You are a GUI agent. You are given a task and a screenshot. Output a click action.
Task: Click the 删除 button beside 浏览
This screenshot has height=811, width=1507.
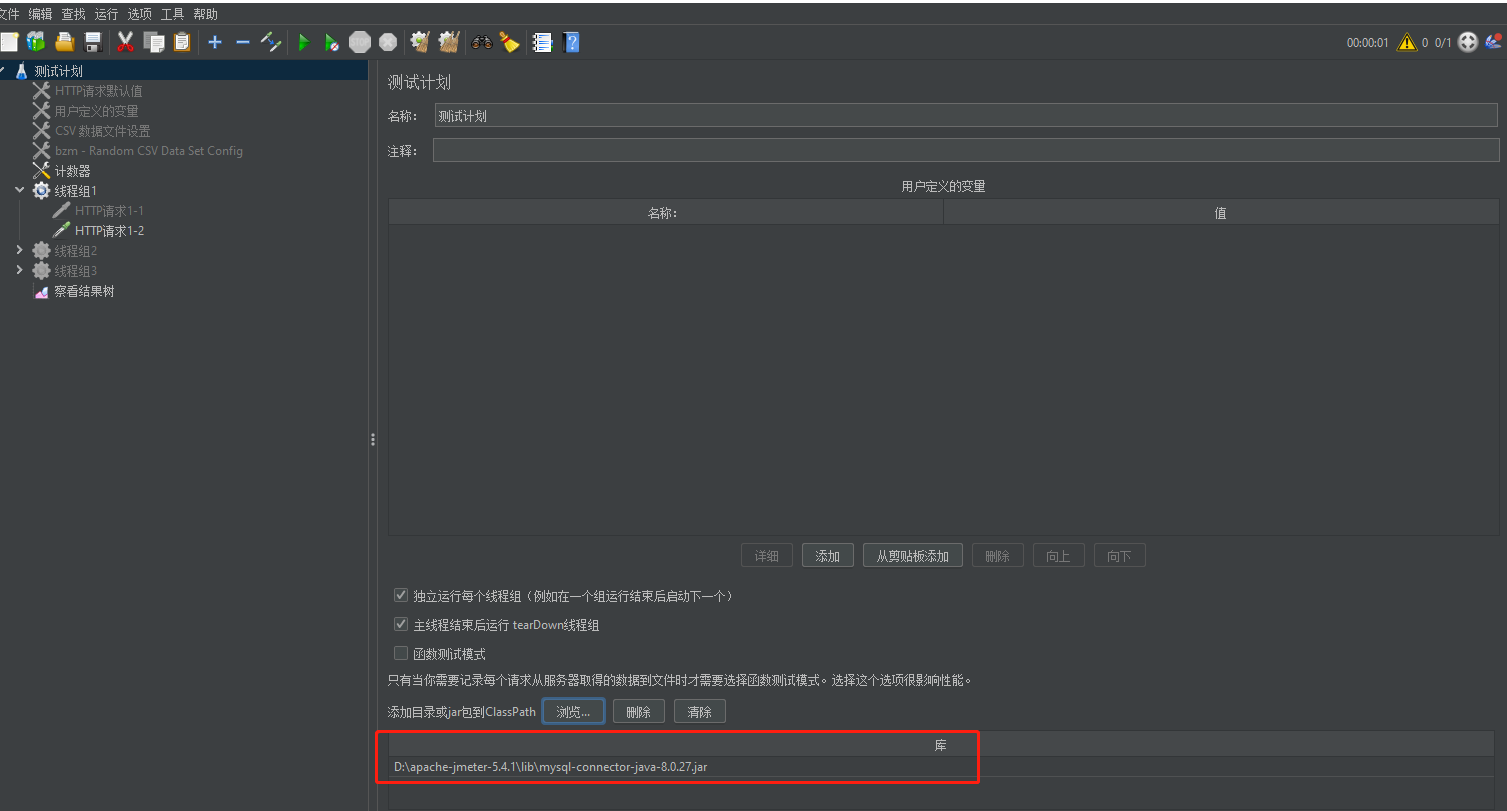(638, 712)
